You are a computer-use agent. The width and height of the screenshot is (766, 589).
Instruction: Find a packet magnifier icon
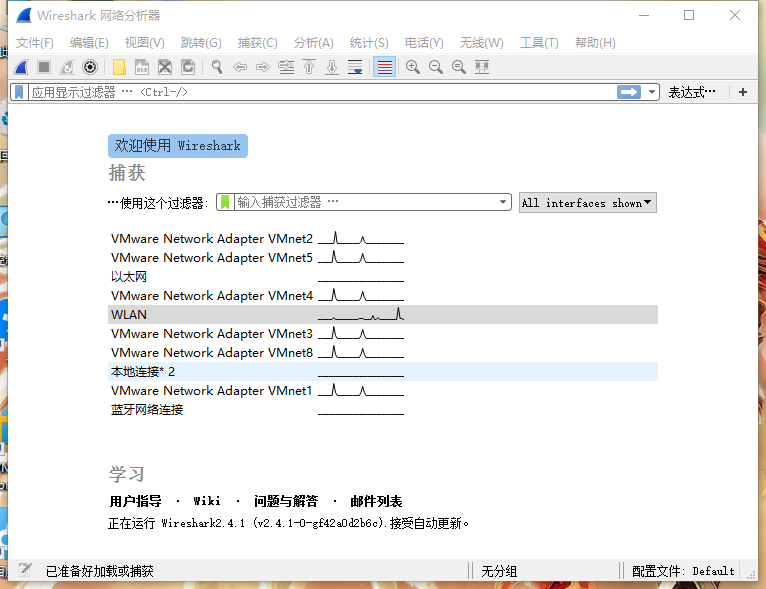(x=217, y=67)
